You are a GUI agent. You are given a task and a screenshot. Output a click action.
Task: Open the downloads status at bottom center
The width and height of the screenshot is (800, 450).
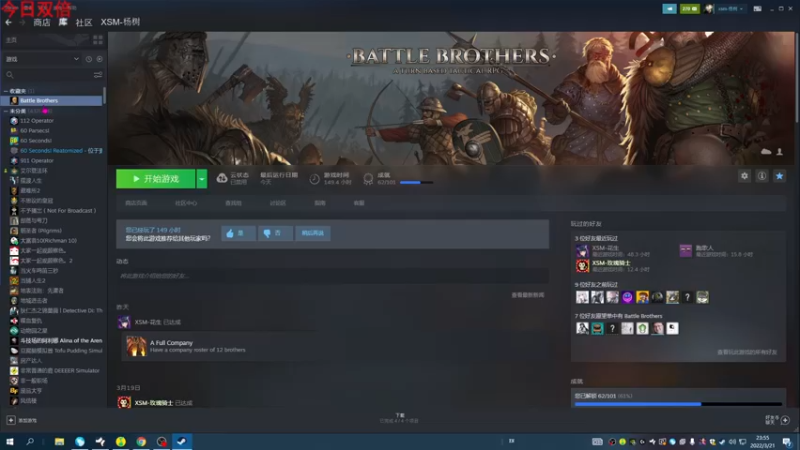tap(399, 418)
